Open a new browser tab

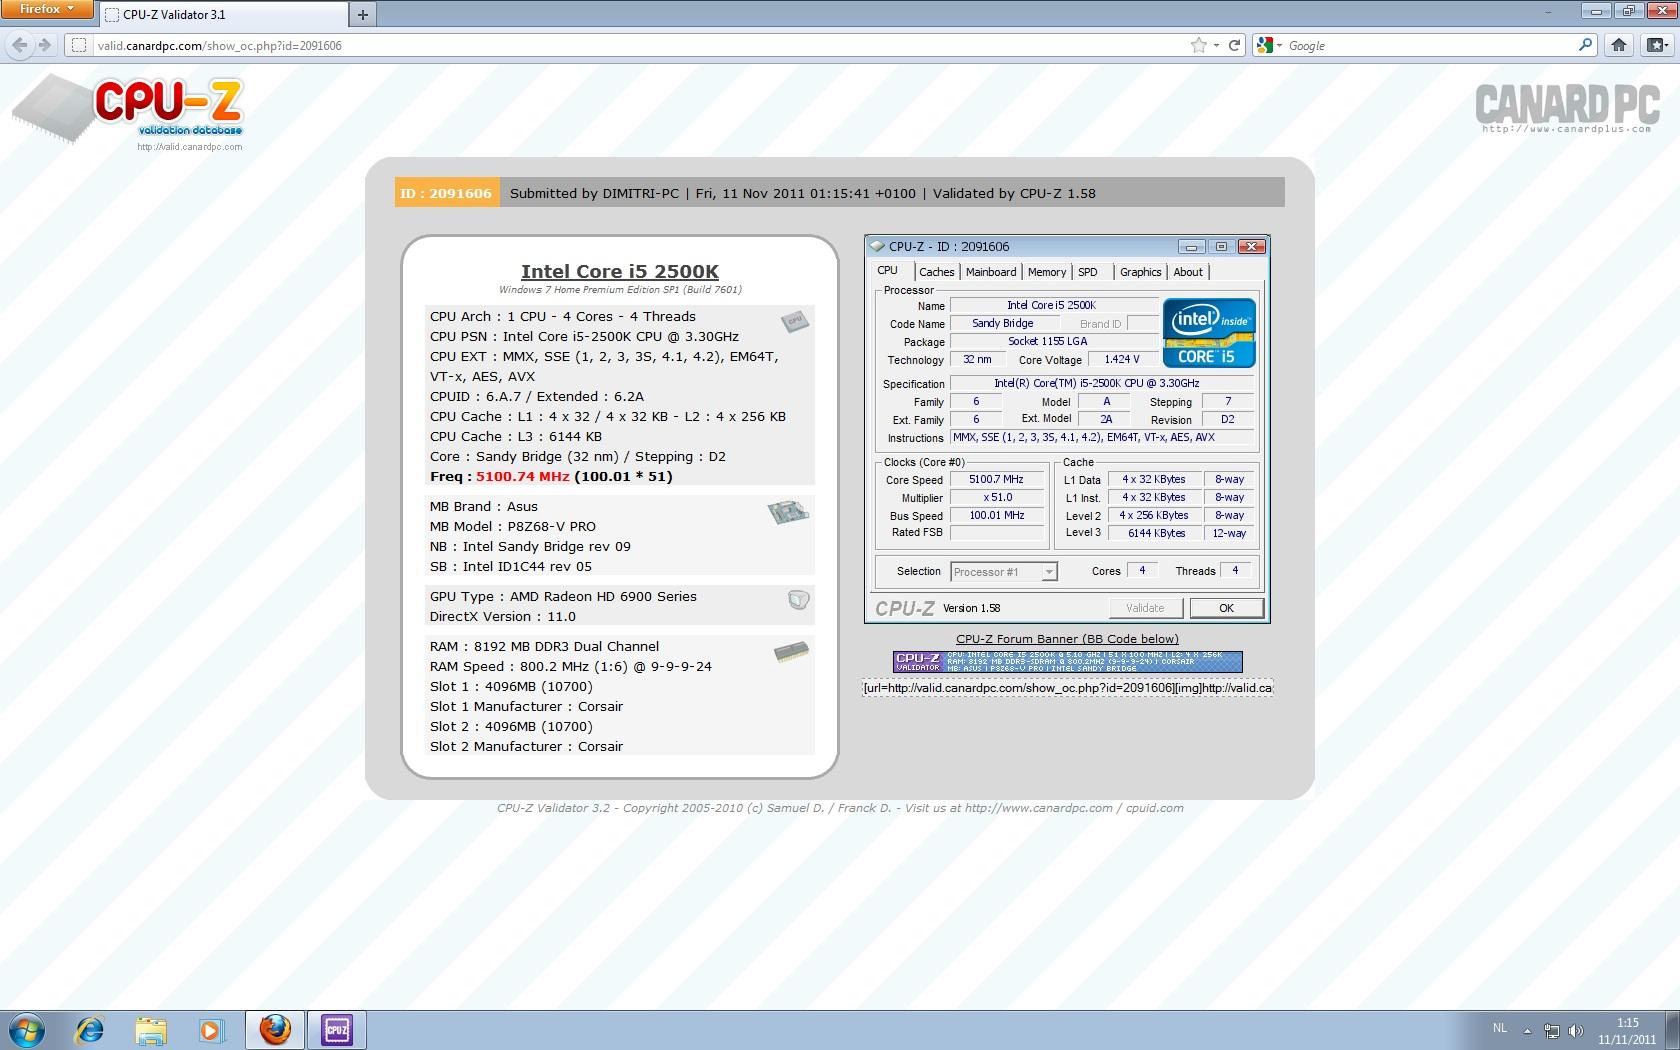363,14
